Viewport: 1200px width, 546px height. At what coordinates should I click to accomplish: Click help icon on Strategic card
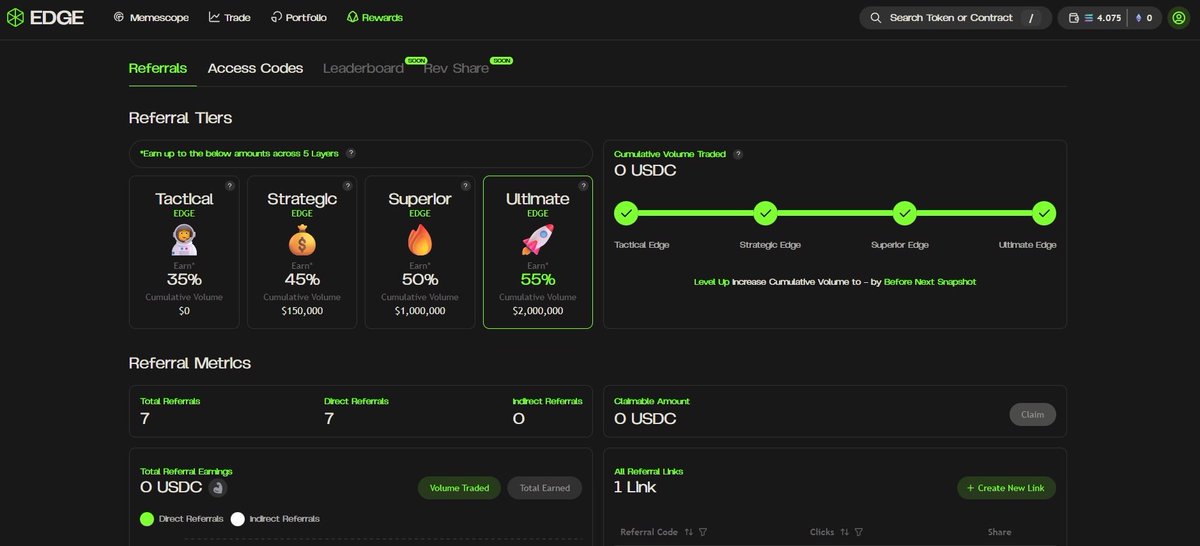click(x=347, y=186)
